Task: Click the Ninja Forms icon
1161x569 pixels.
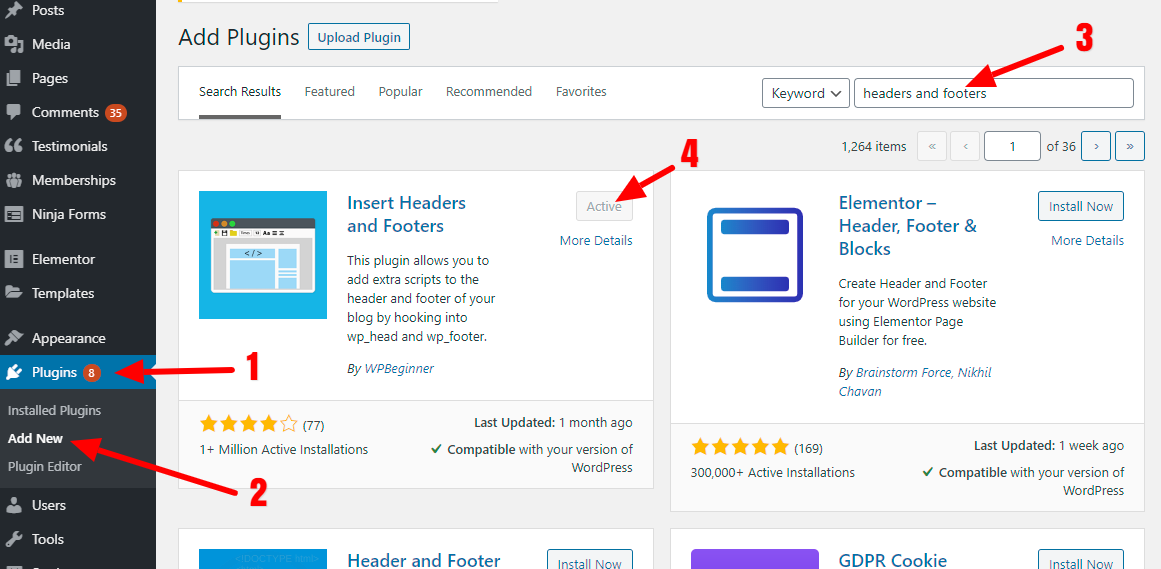Action: 14,214
